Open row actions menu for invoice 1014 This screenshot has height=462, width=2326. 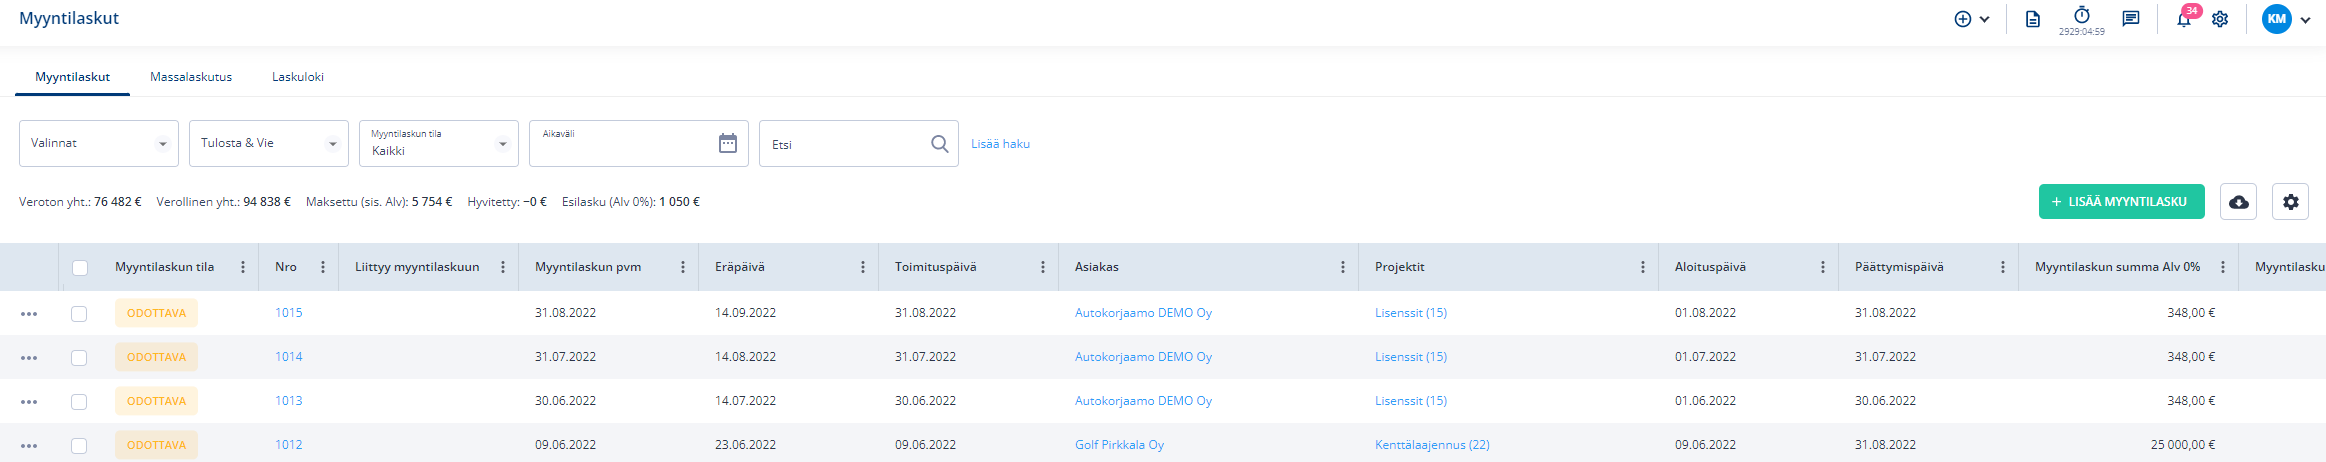pyautogui.click(x=29, y=358)
